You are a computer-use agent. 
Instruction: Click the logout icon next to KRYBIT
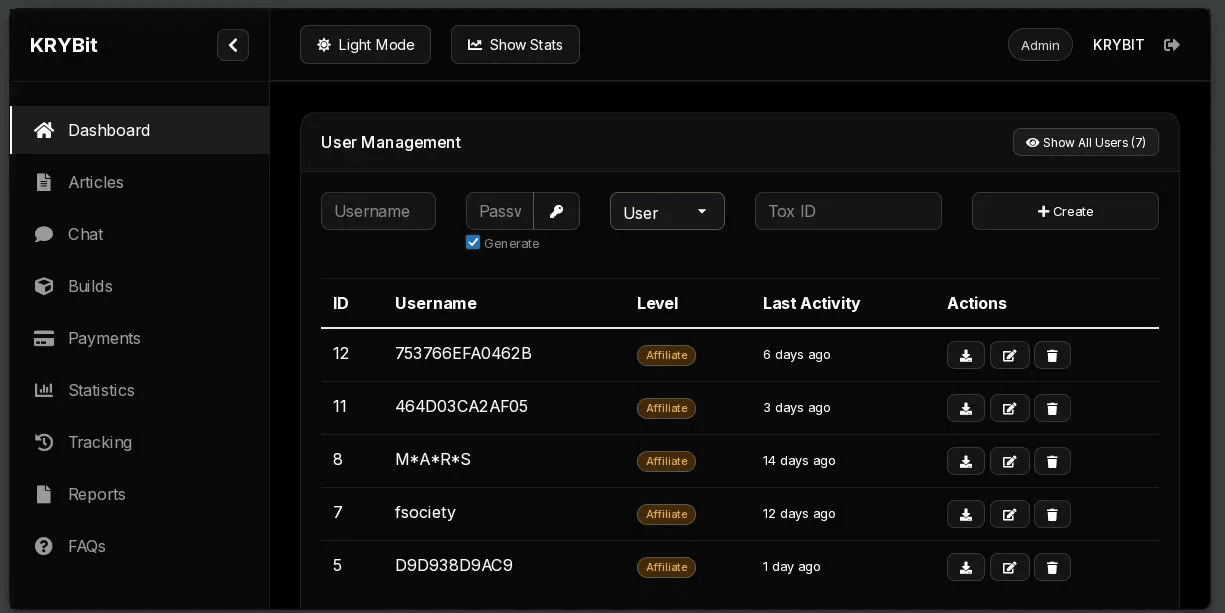click(1171, 44)
